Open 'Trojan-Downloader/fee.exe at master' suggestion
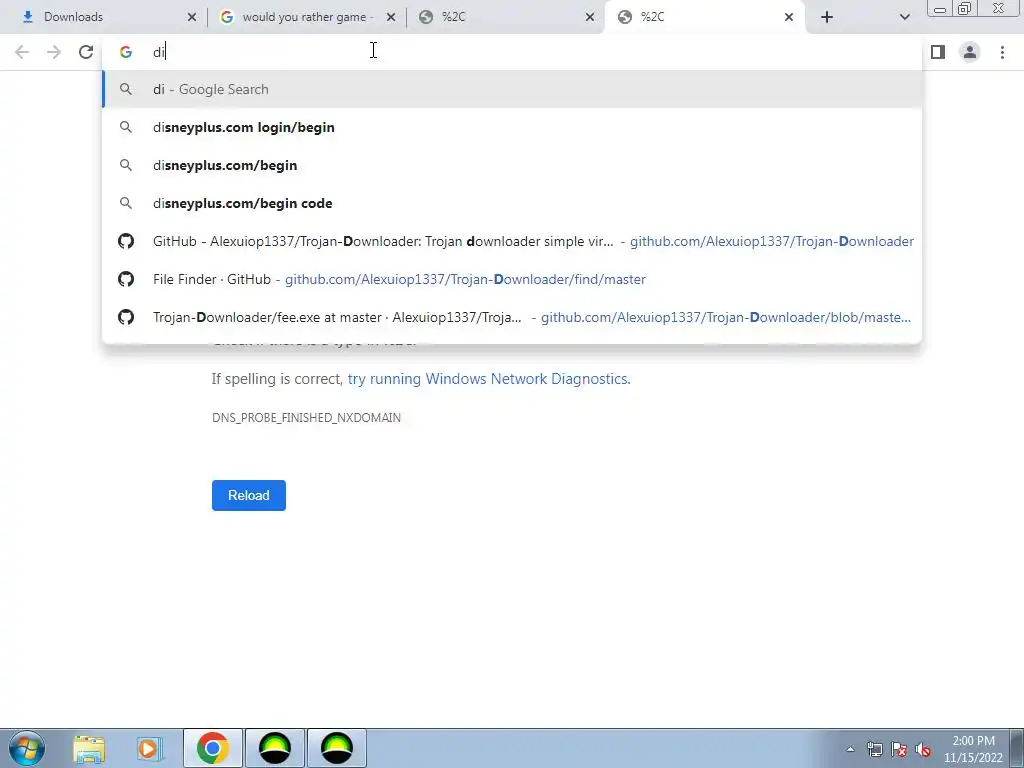The width and height of the screenshot is (1024, 768). 512,317
